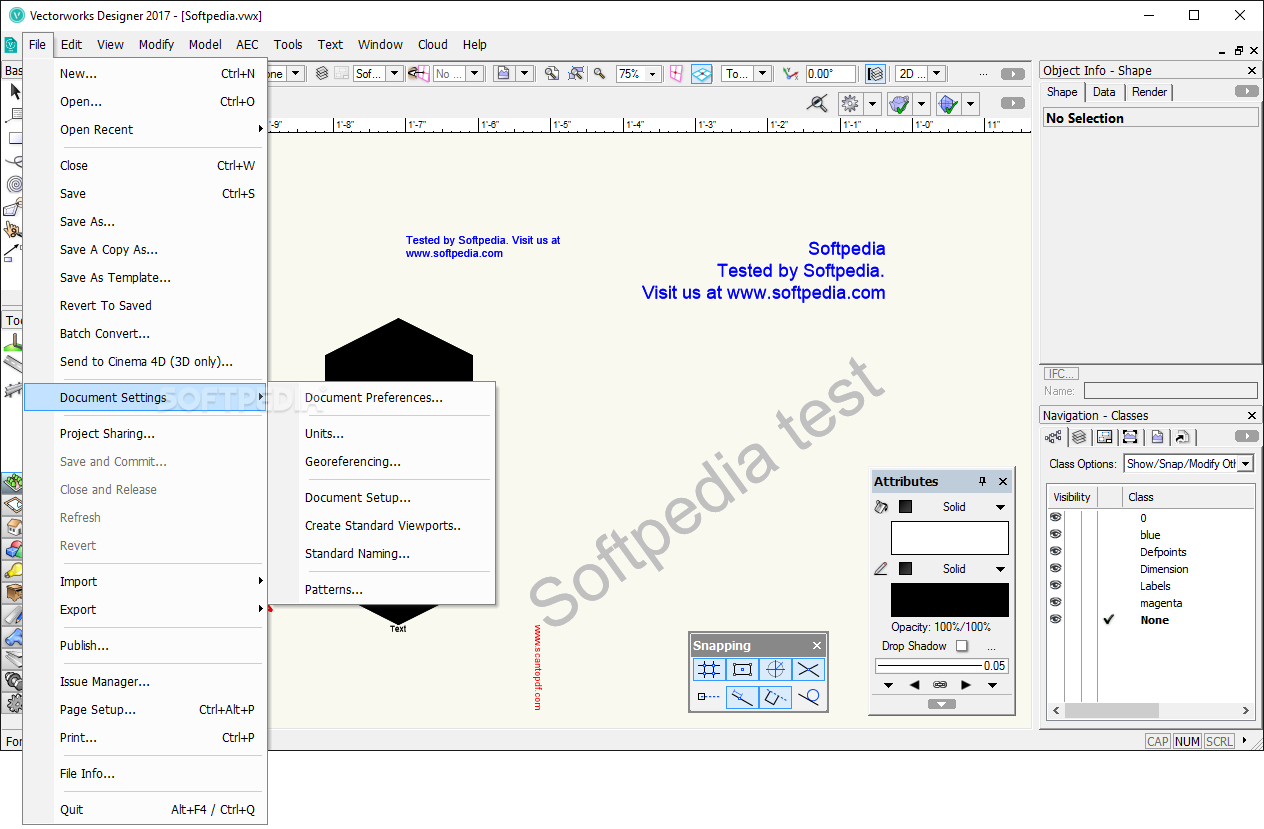1264x829 pixels.
Task: Toggle the Snap to Object icon
Action: [x=742, y=670]
